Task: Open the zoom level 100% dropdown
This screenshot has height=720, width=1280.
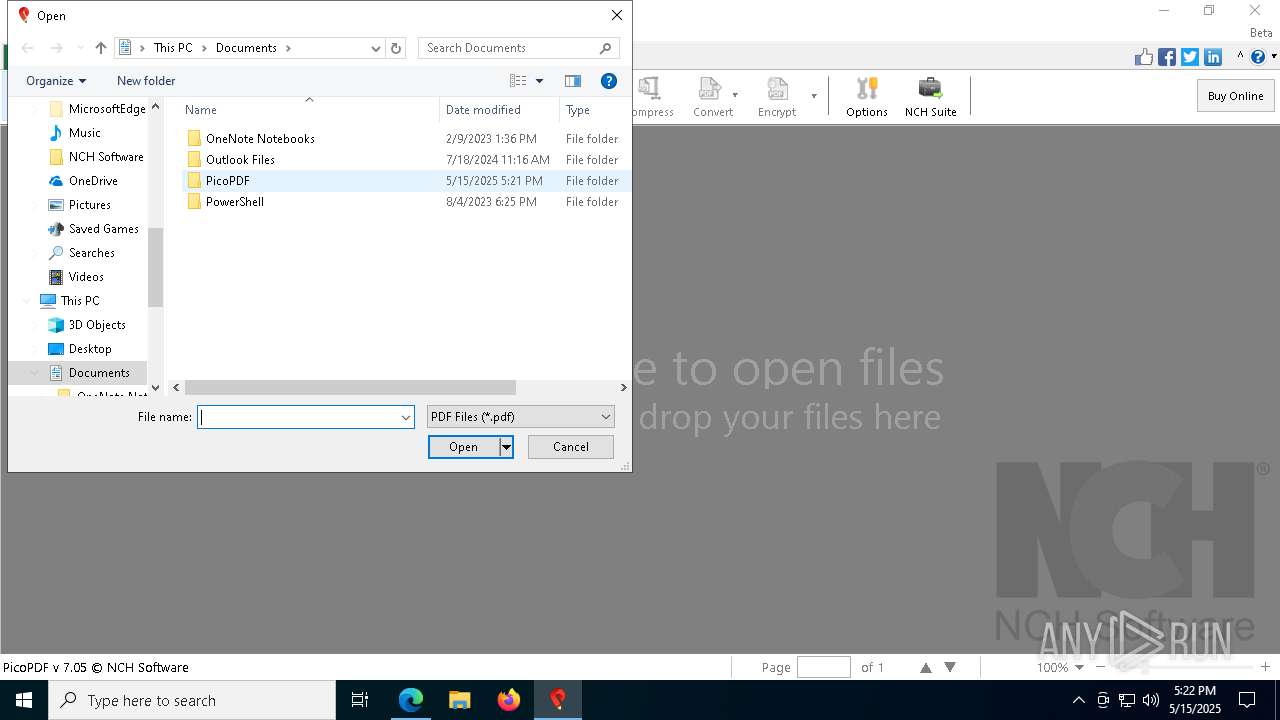Action: click(x=1079, y=667)
